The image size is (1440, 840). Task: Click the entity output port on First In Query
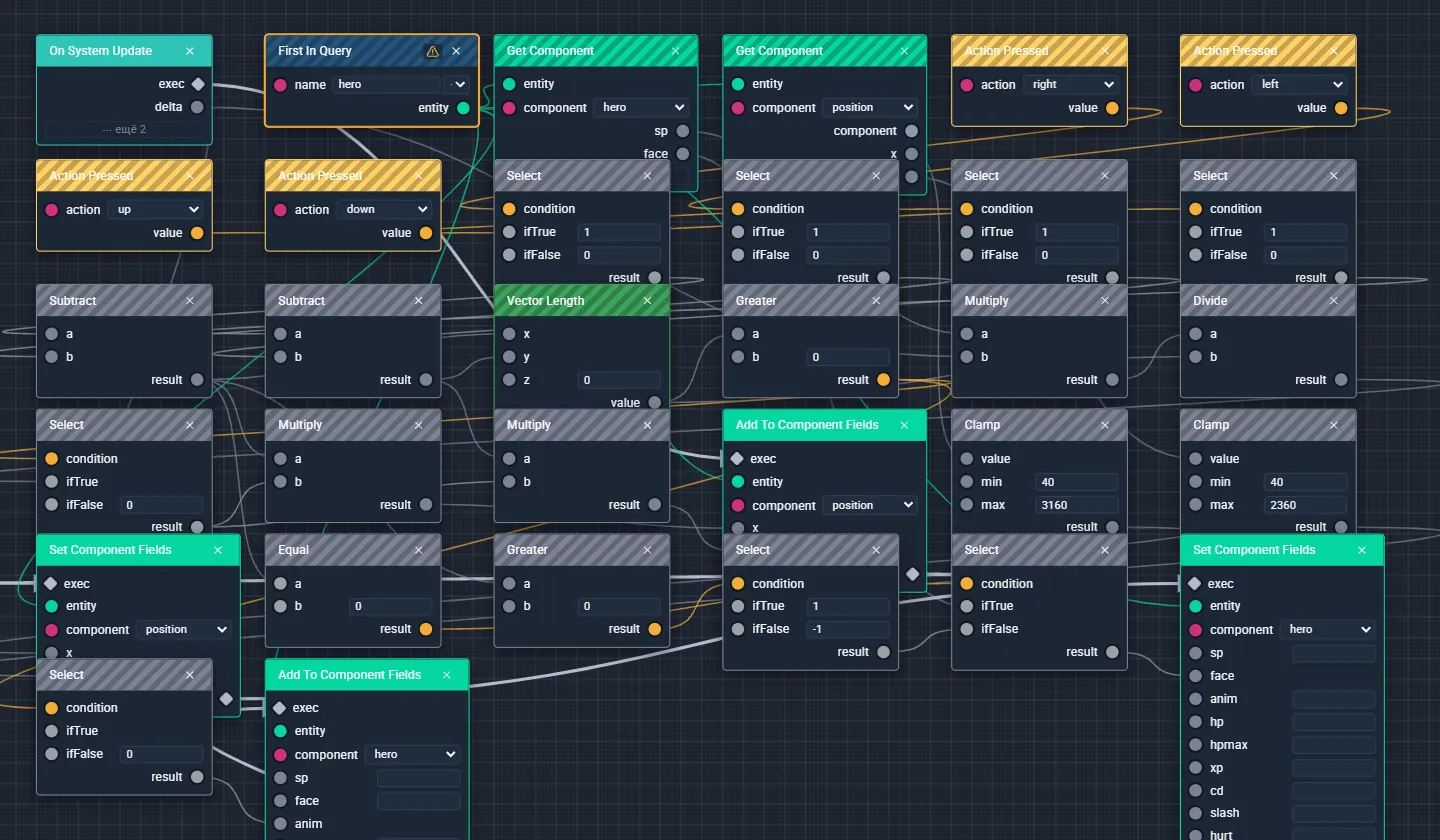pyautogui.click(x=463, y=108)
